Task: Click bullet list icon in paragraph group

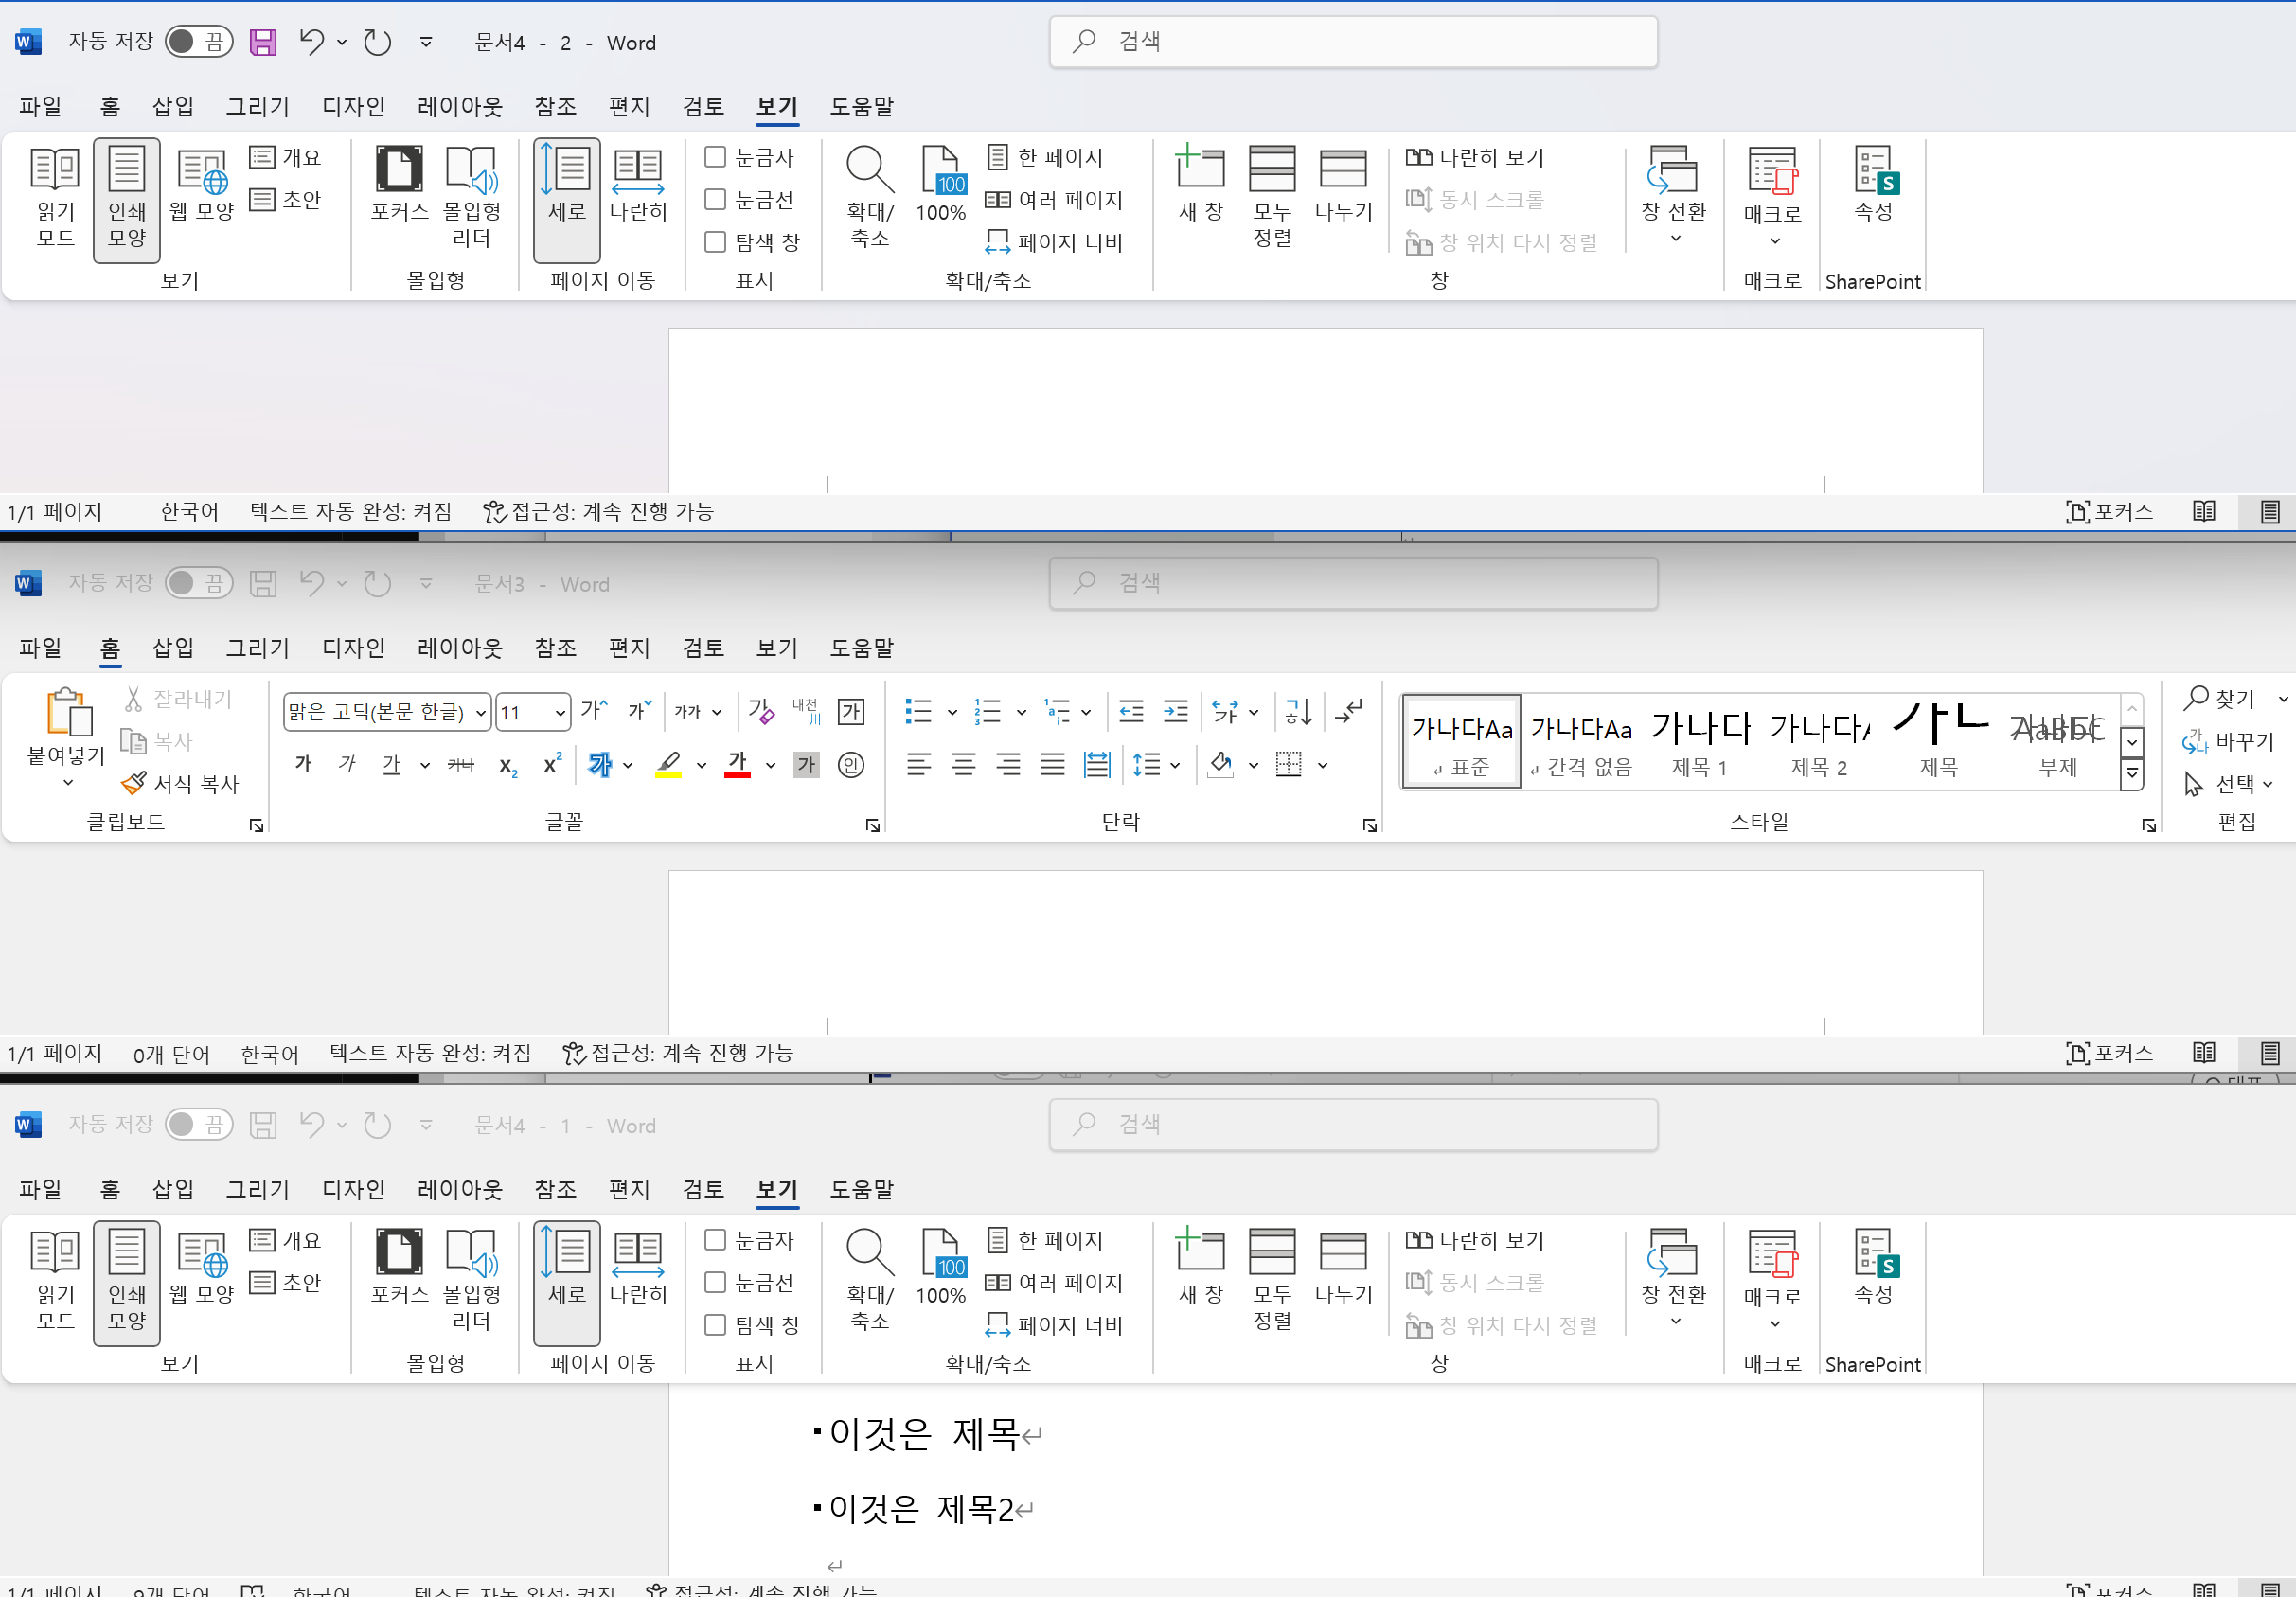Action: click(x=918, y=712)
